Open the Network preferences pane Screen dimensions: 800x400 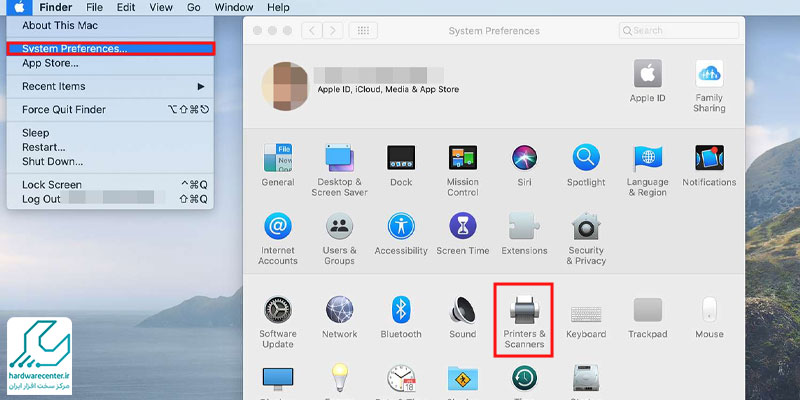339,316
